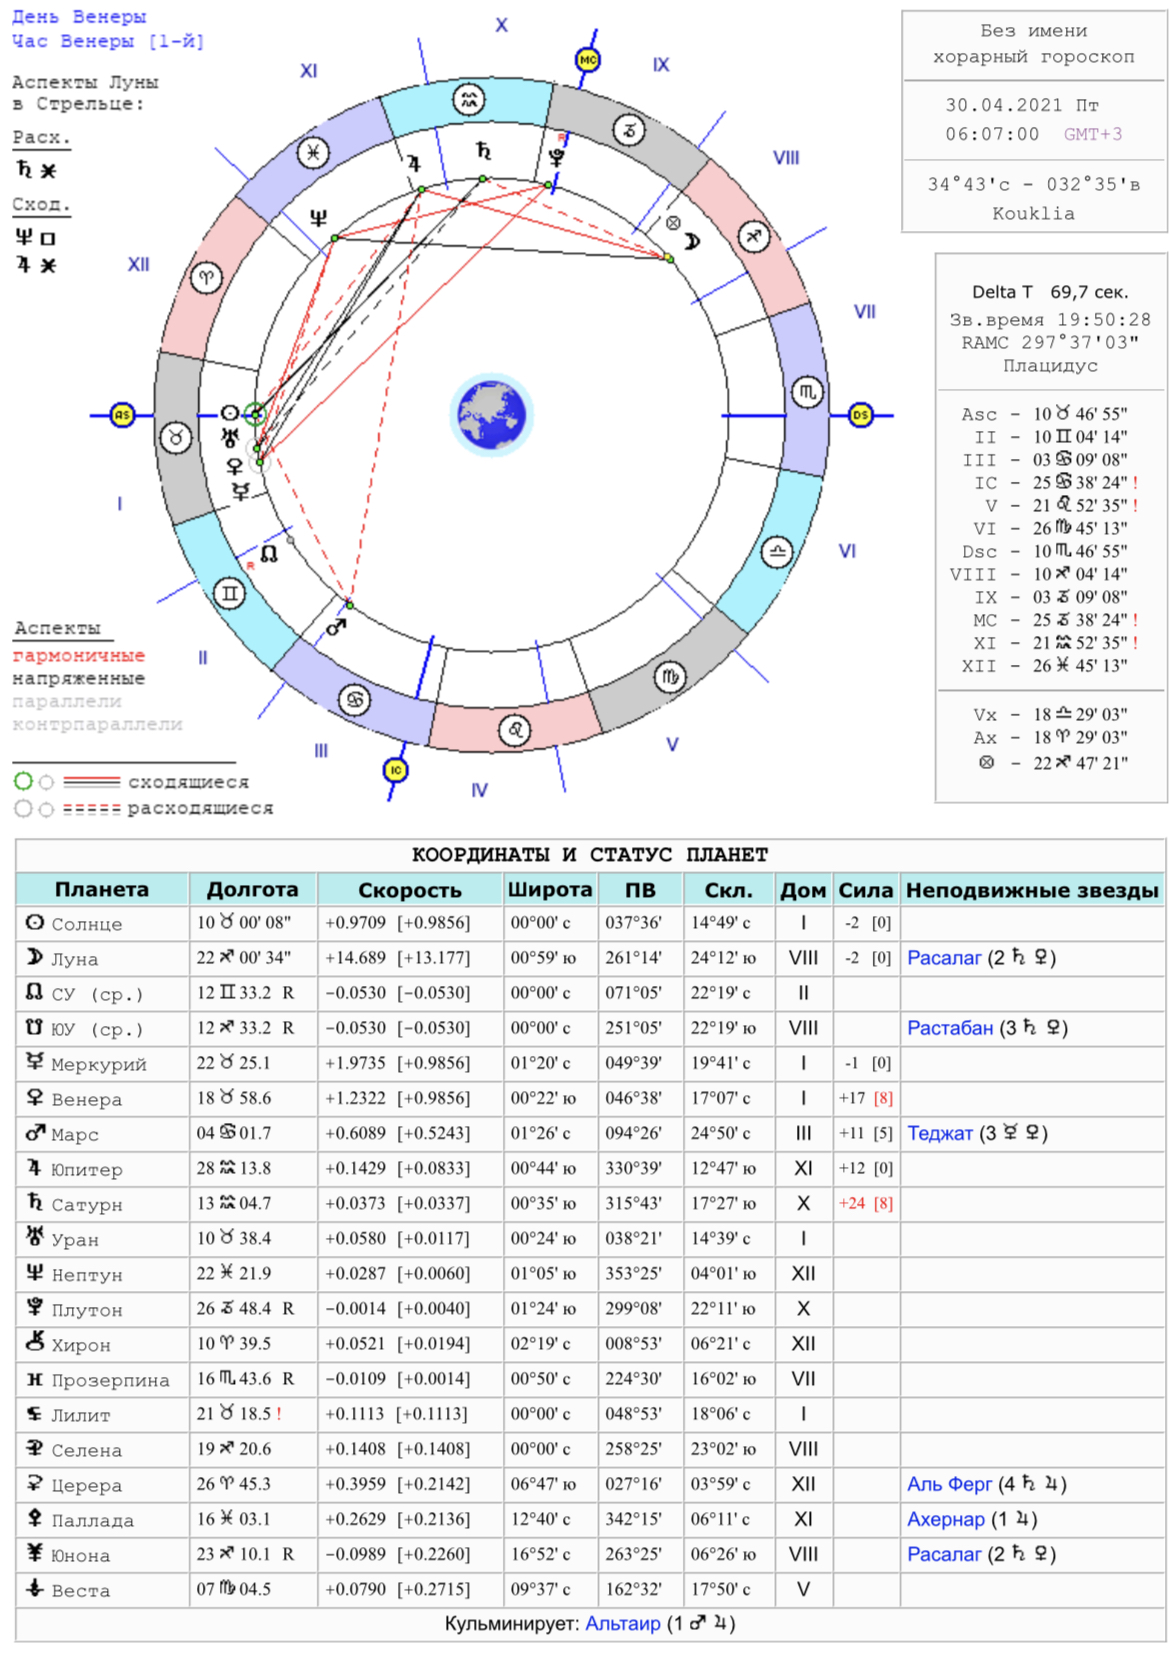Click the Earth globe at chart center
Viewport: 1170px width, 1663px height.
[491, 414]
